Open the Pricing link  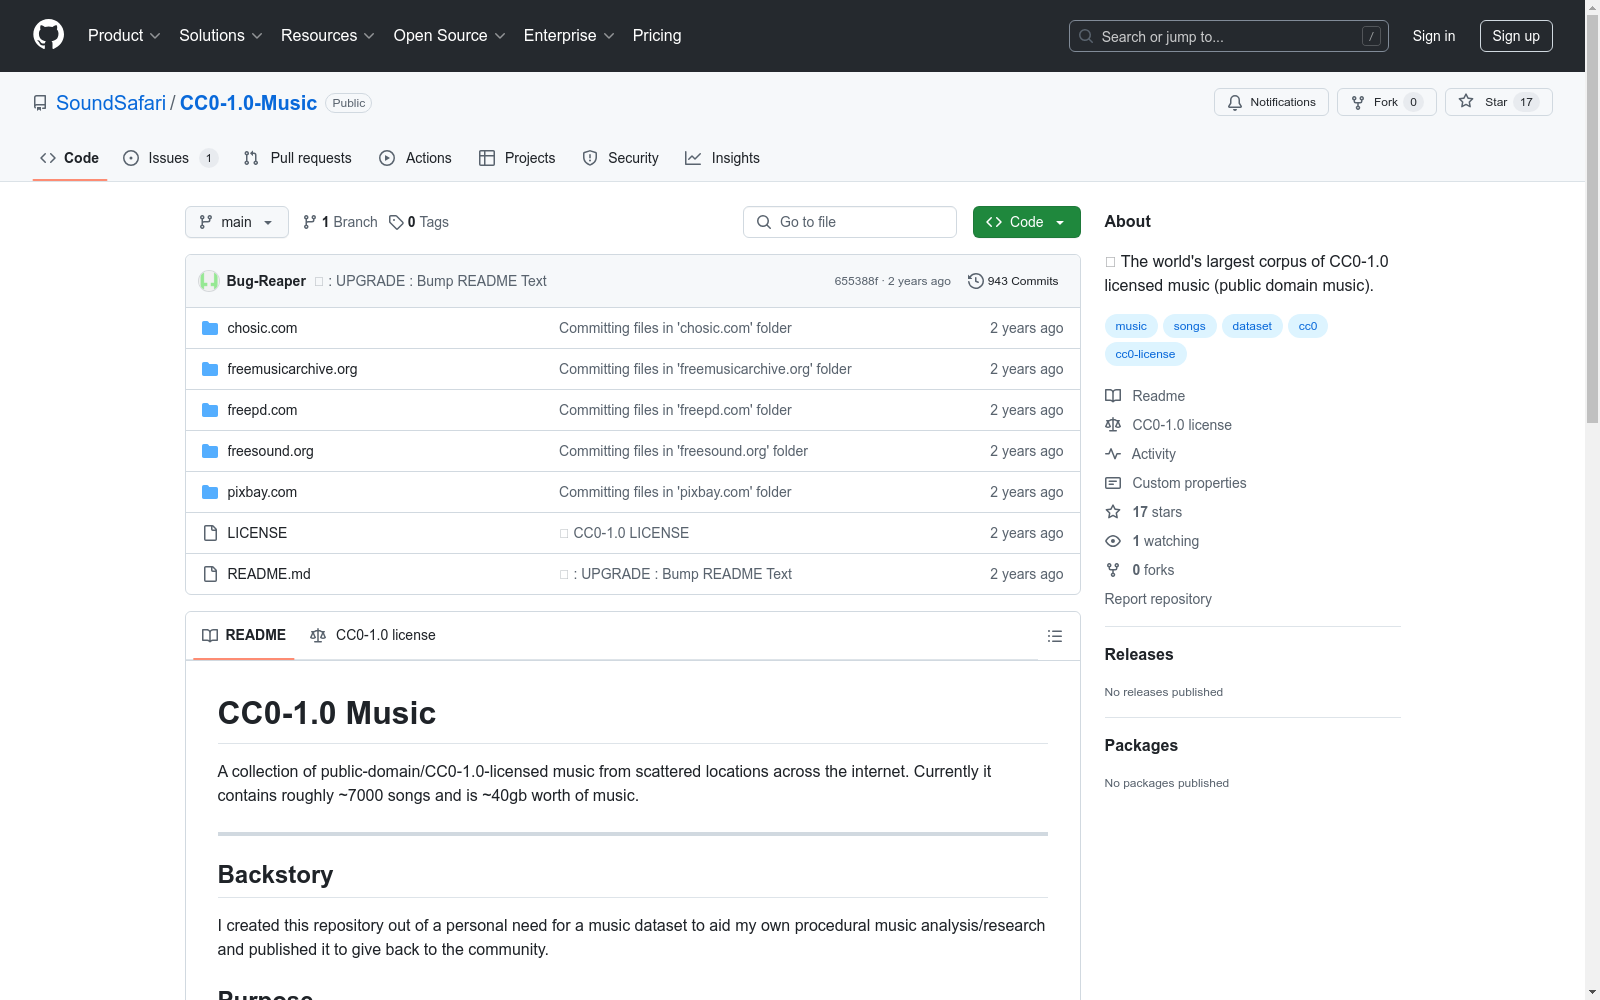(657, 35)
